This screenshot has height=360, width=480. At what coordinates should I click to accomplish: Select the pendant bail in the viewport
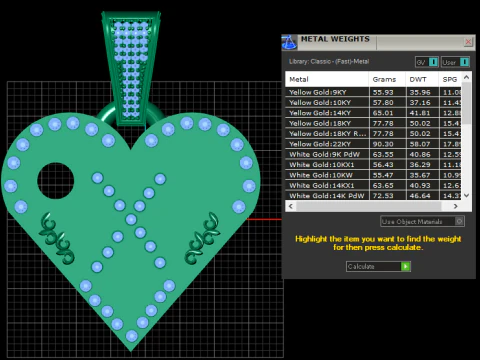click(131, 68)
